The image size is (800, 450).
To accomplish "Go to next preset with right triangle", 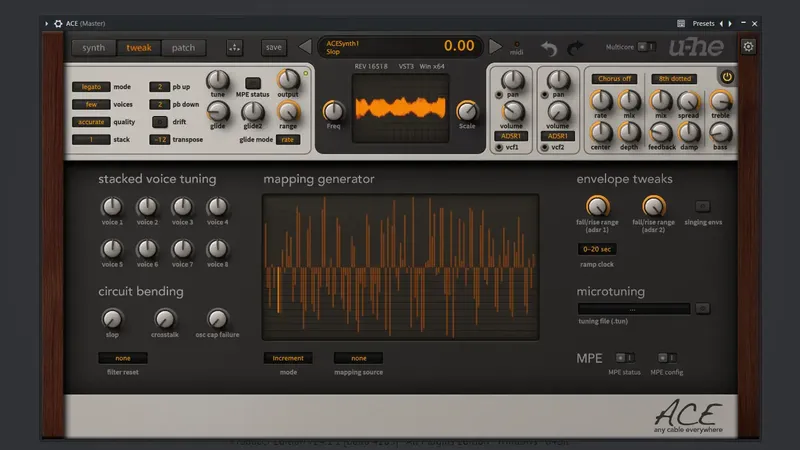I will pos(495,47).
